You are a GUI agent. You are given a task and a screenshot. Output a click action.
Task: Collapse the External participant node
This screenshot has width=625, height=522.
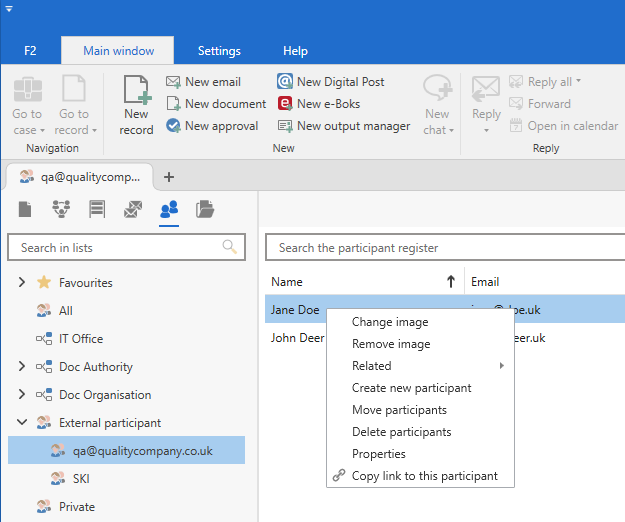click(x=22, y=423)
